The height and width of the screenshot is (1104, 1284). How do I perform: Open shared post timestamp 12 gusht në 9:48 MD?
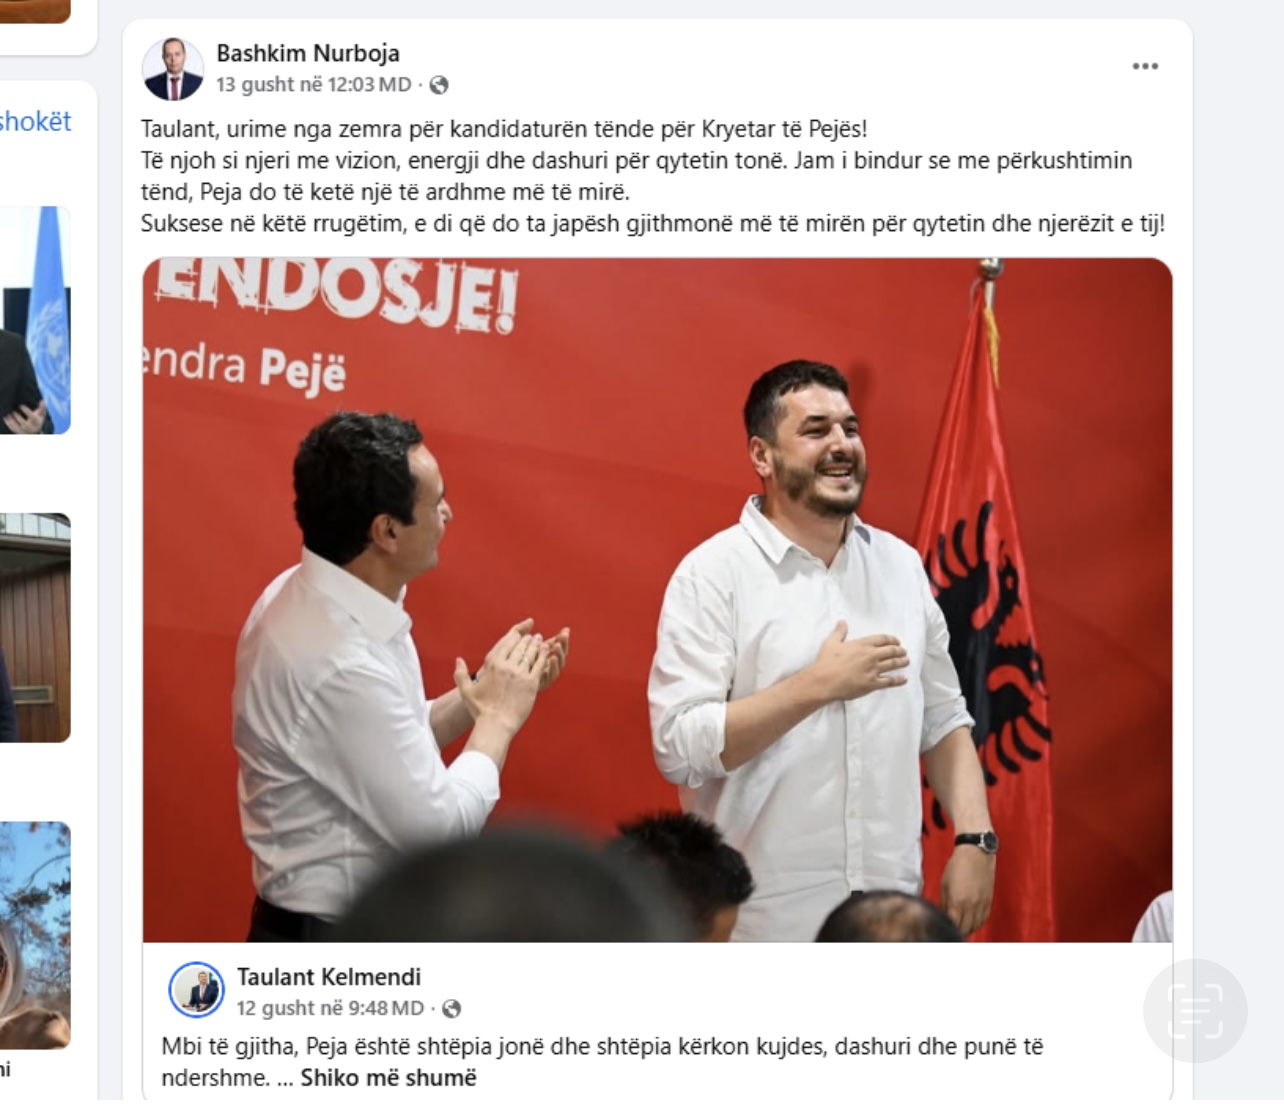tap(330, 1008)
